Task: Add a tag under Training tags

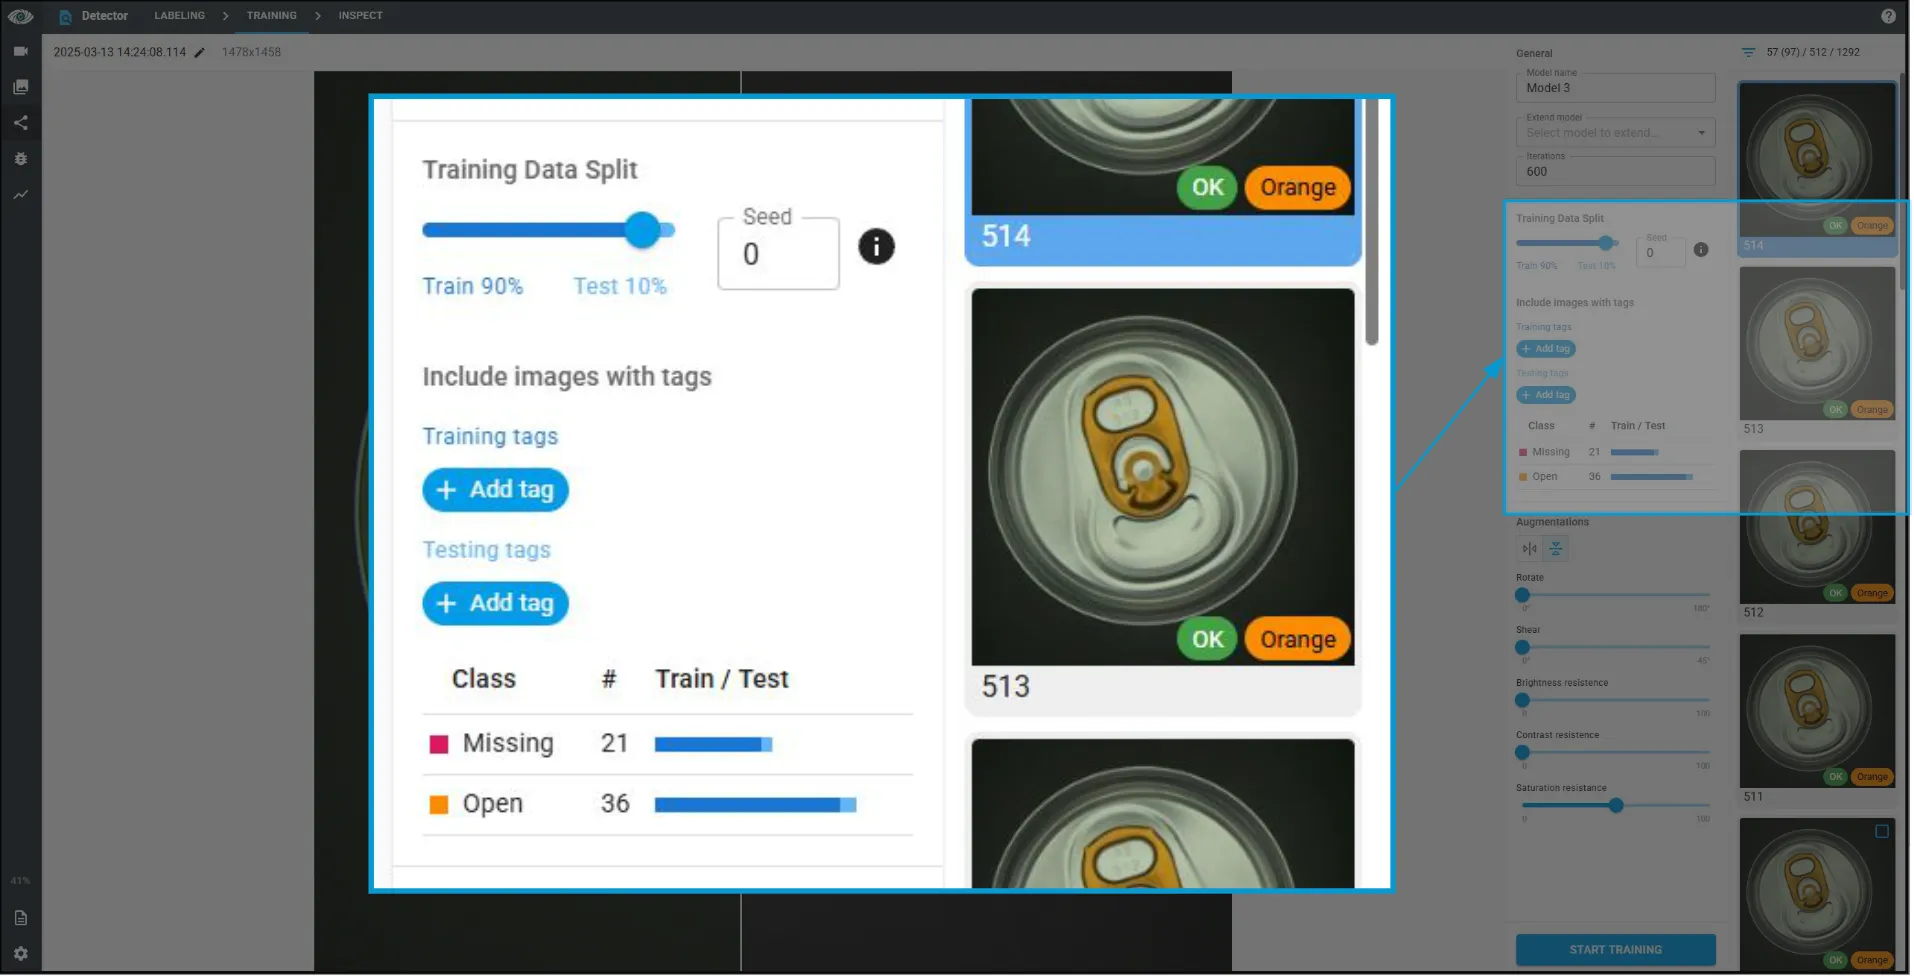Action: 495,489
